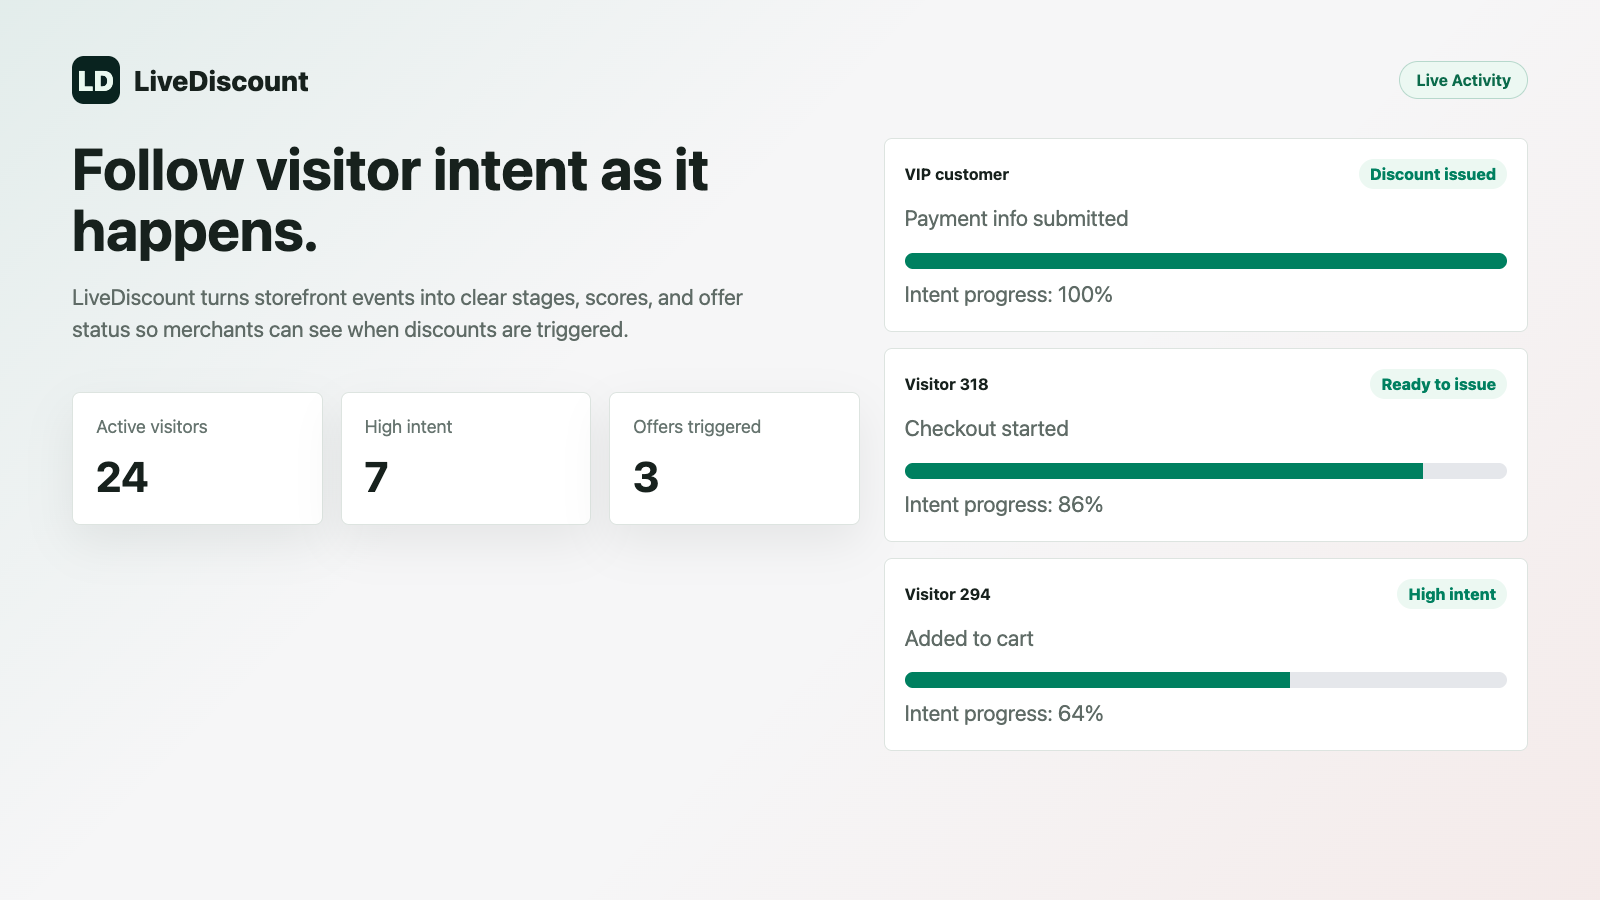Screen dimensions: 1600x900
Task: Click Intent progress: 64% text
Action: (x=1003, y=714)
